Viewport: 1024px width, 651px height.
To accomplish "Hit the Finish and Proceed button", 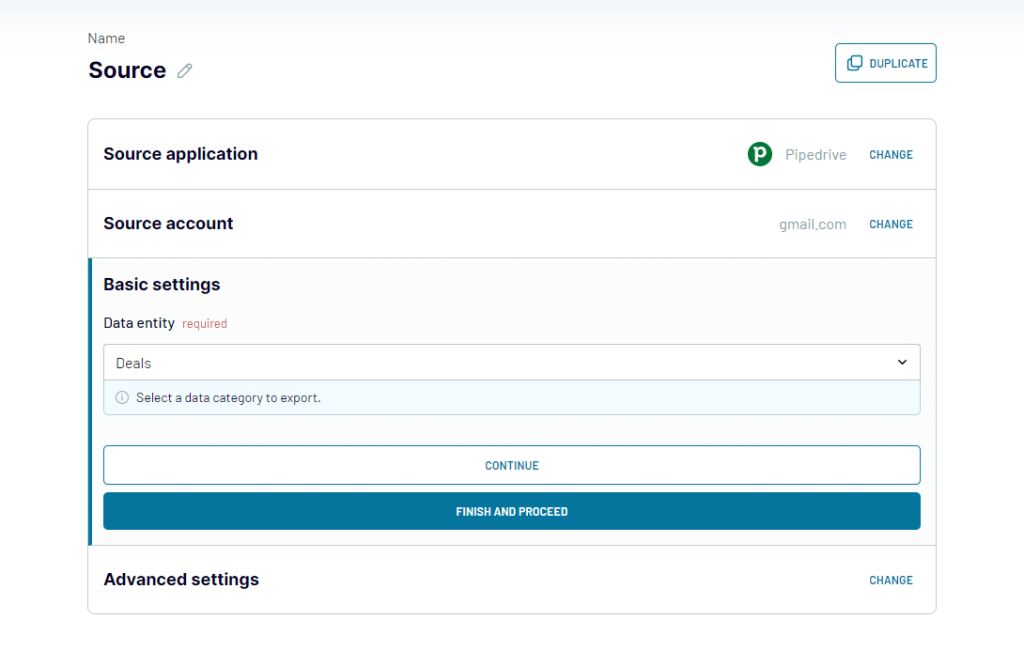I will (x=511, y=511).
